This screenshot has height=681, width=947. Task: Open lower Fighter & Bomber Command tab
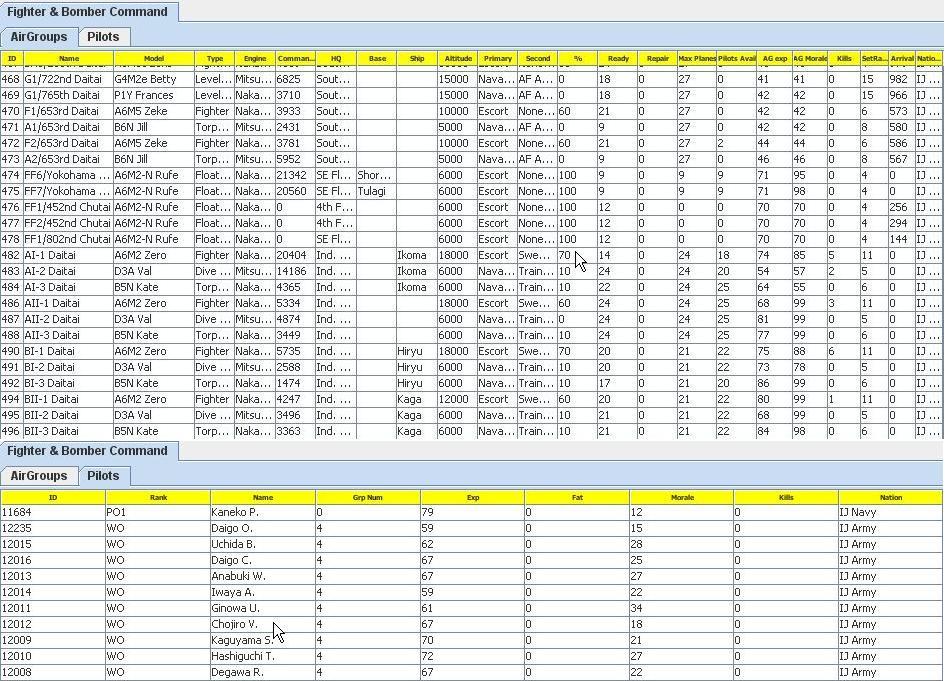(x=88, y=450)
